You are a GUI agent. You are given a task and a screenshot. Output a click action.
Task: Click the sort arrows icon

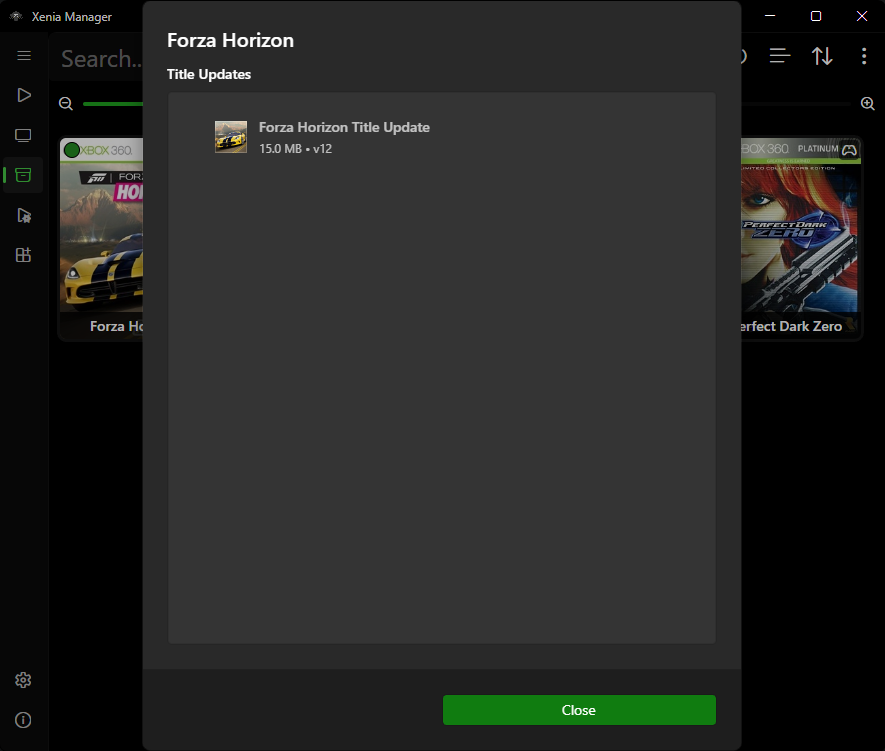pos(822,56)
